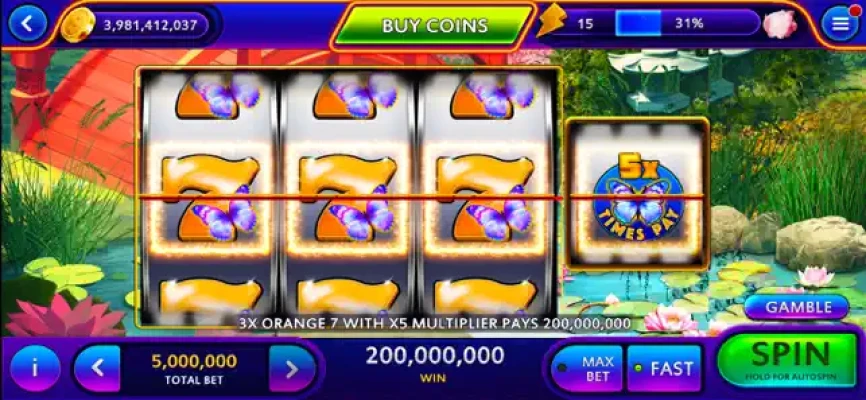Tap the gold coin balance icon

(x=75, y=25)
